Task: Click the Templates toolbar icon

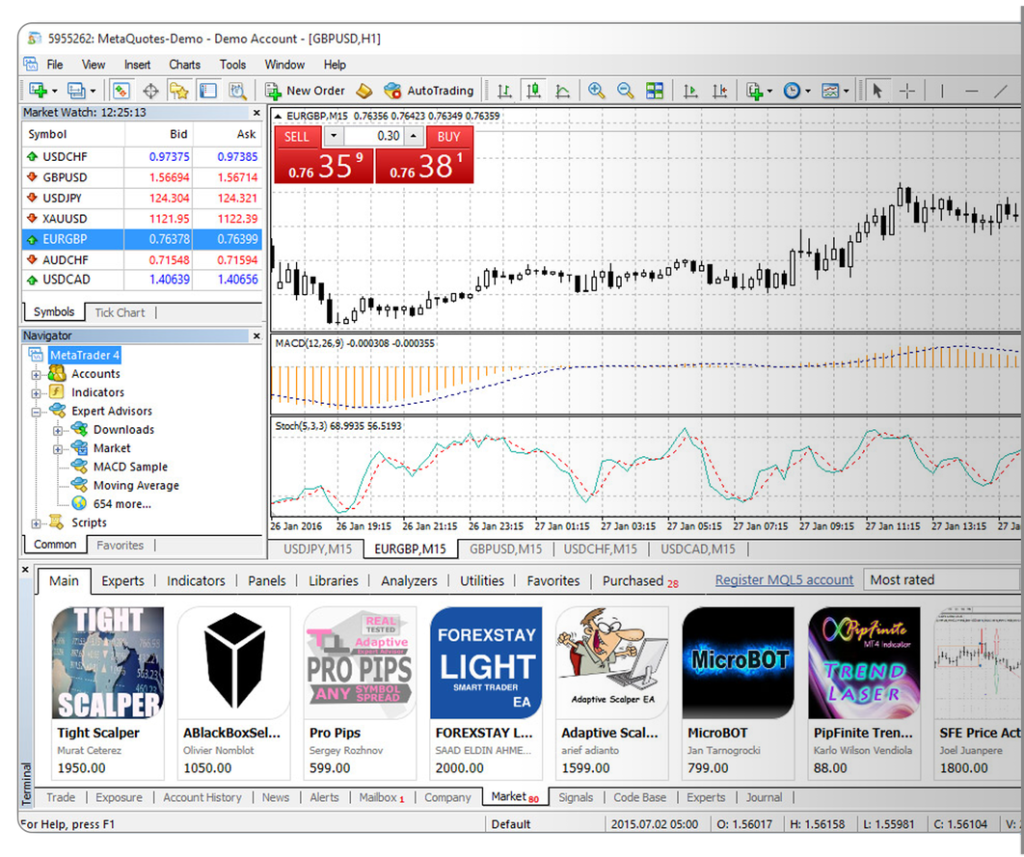Action: click(830, 91)
